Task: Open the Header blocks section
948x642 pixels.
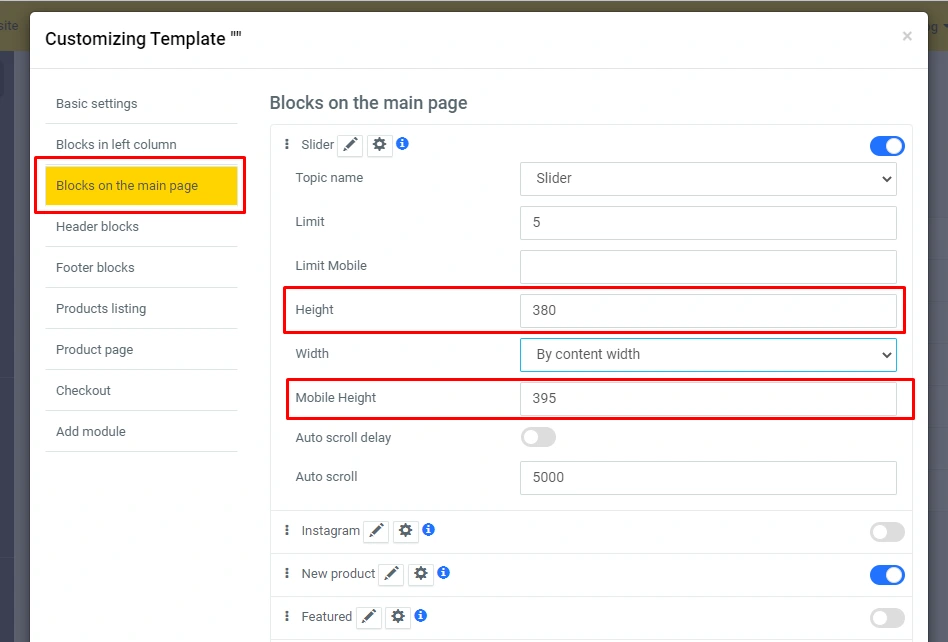Action: (x=97, y=227)
